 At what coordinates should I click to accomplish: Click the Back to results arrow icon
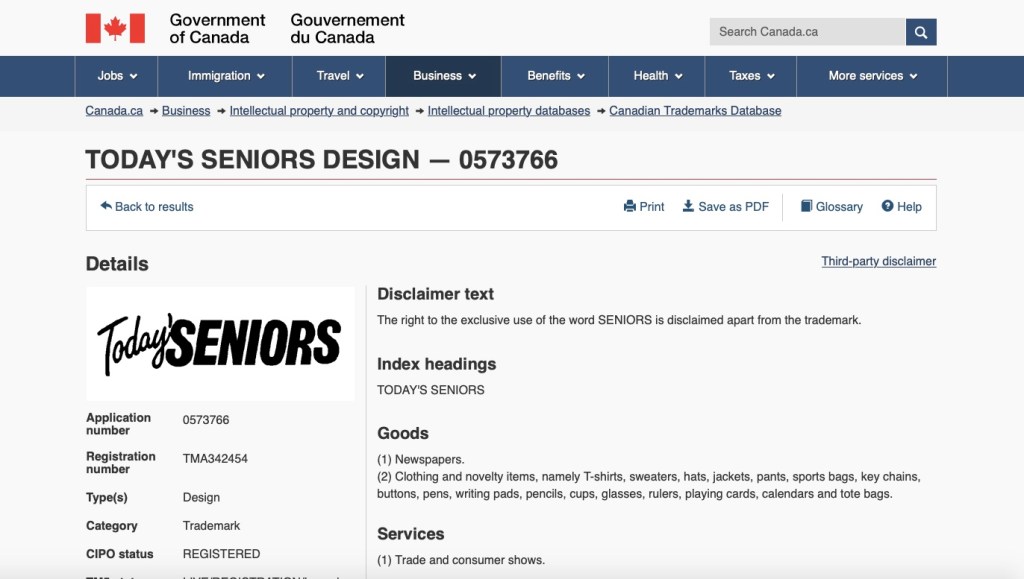(x=106, y=206)
